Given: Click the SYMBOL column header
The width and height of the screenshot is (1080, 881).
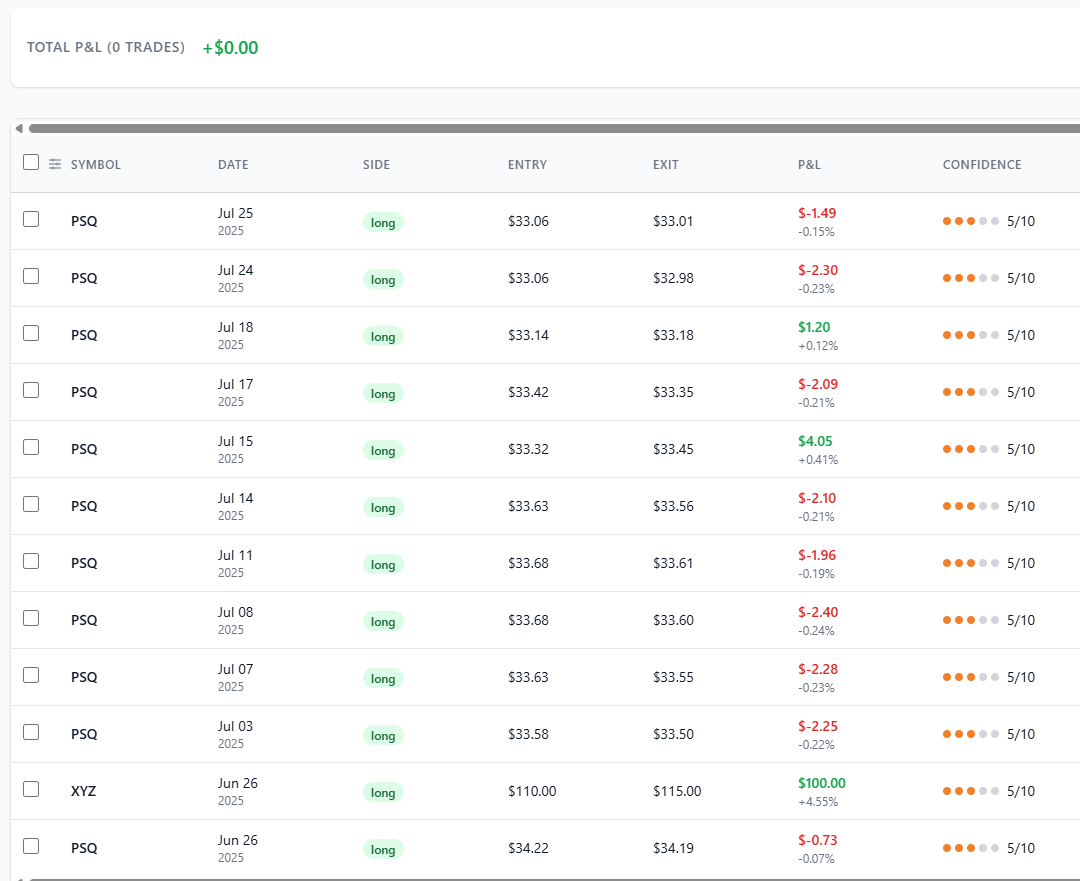Looking at the screenshot, I should click(x=95, y=165).
